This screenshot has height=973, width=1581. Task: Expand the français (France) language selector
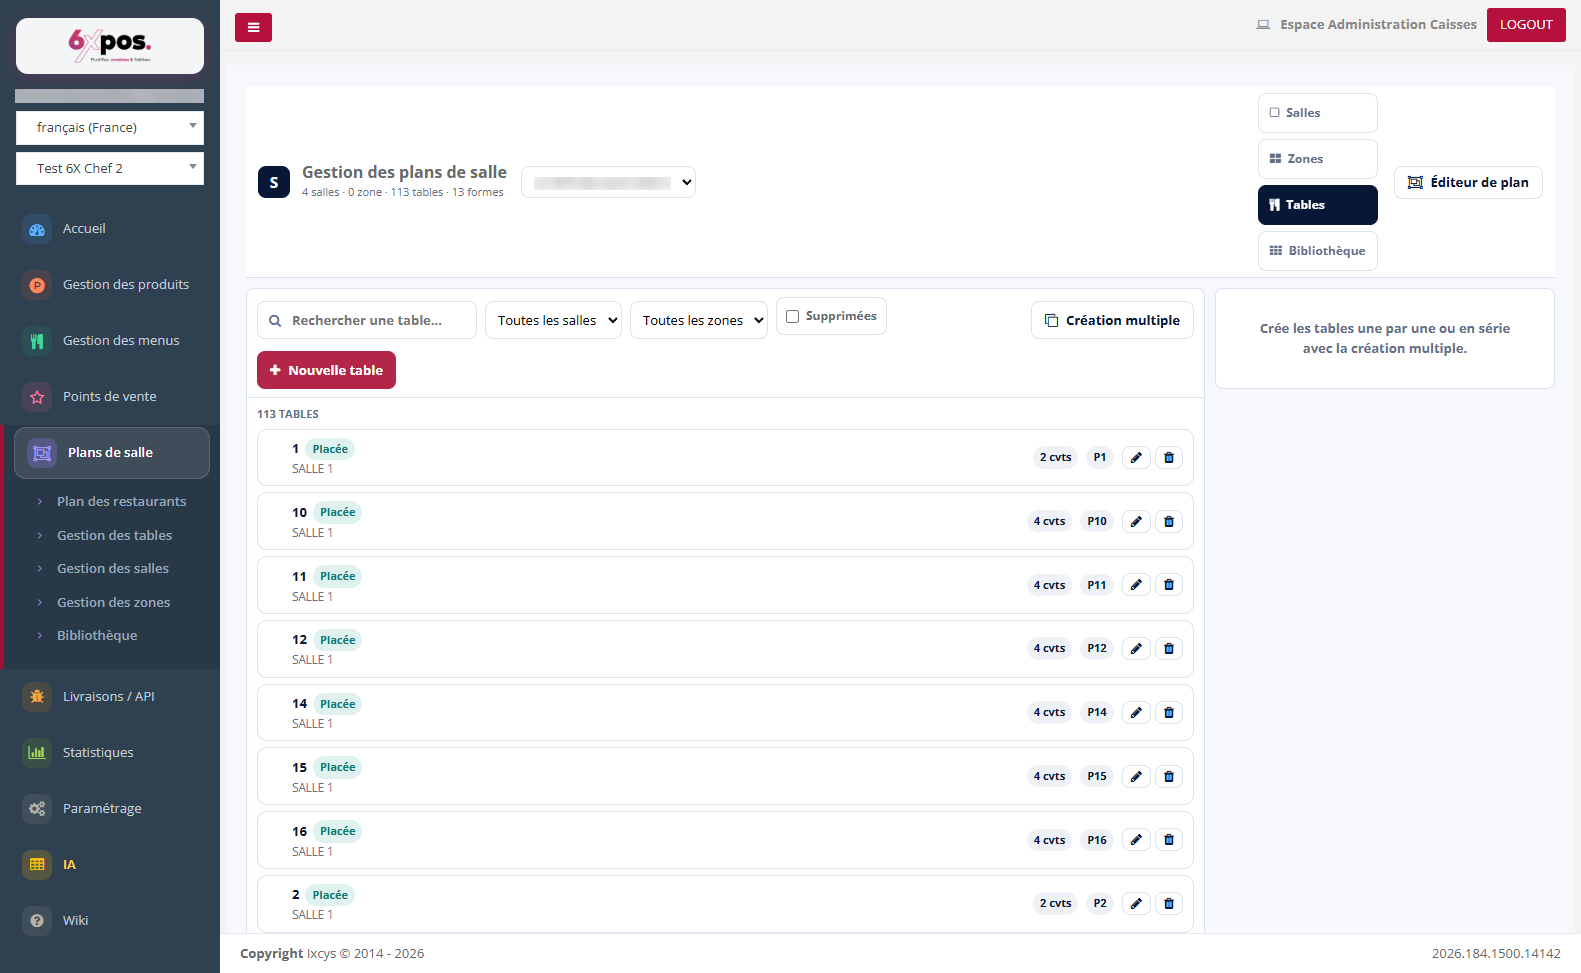tap(110, 128)
